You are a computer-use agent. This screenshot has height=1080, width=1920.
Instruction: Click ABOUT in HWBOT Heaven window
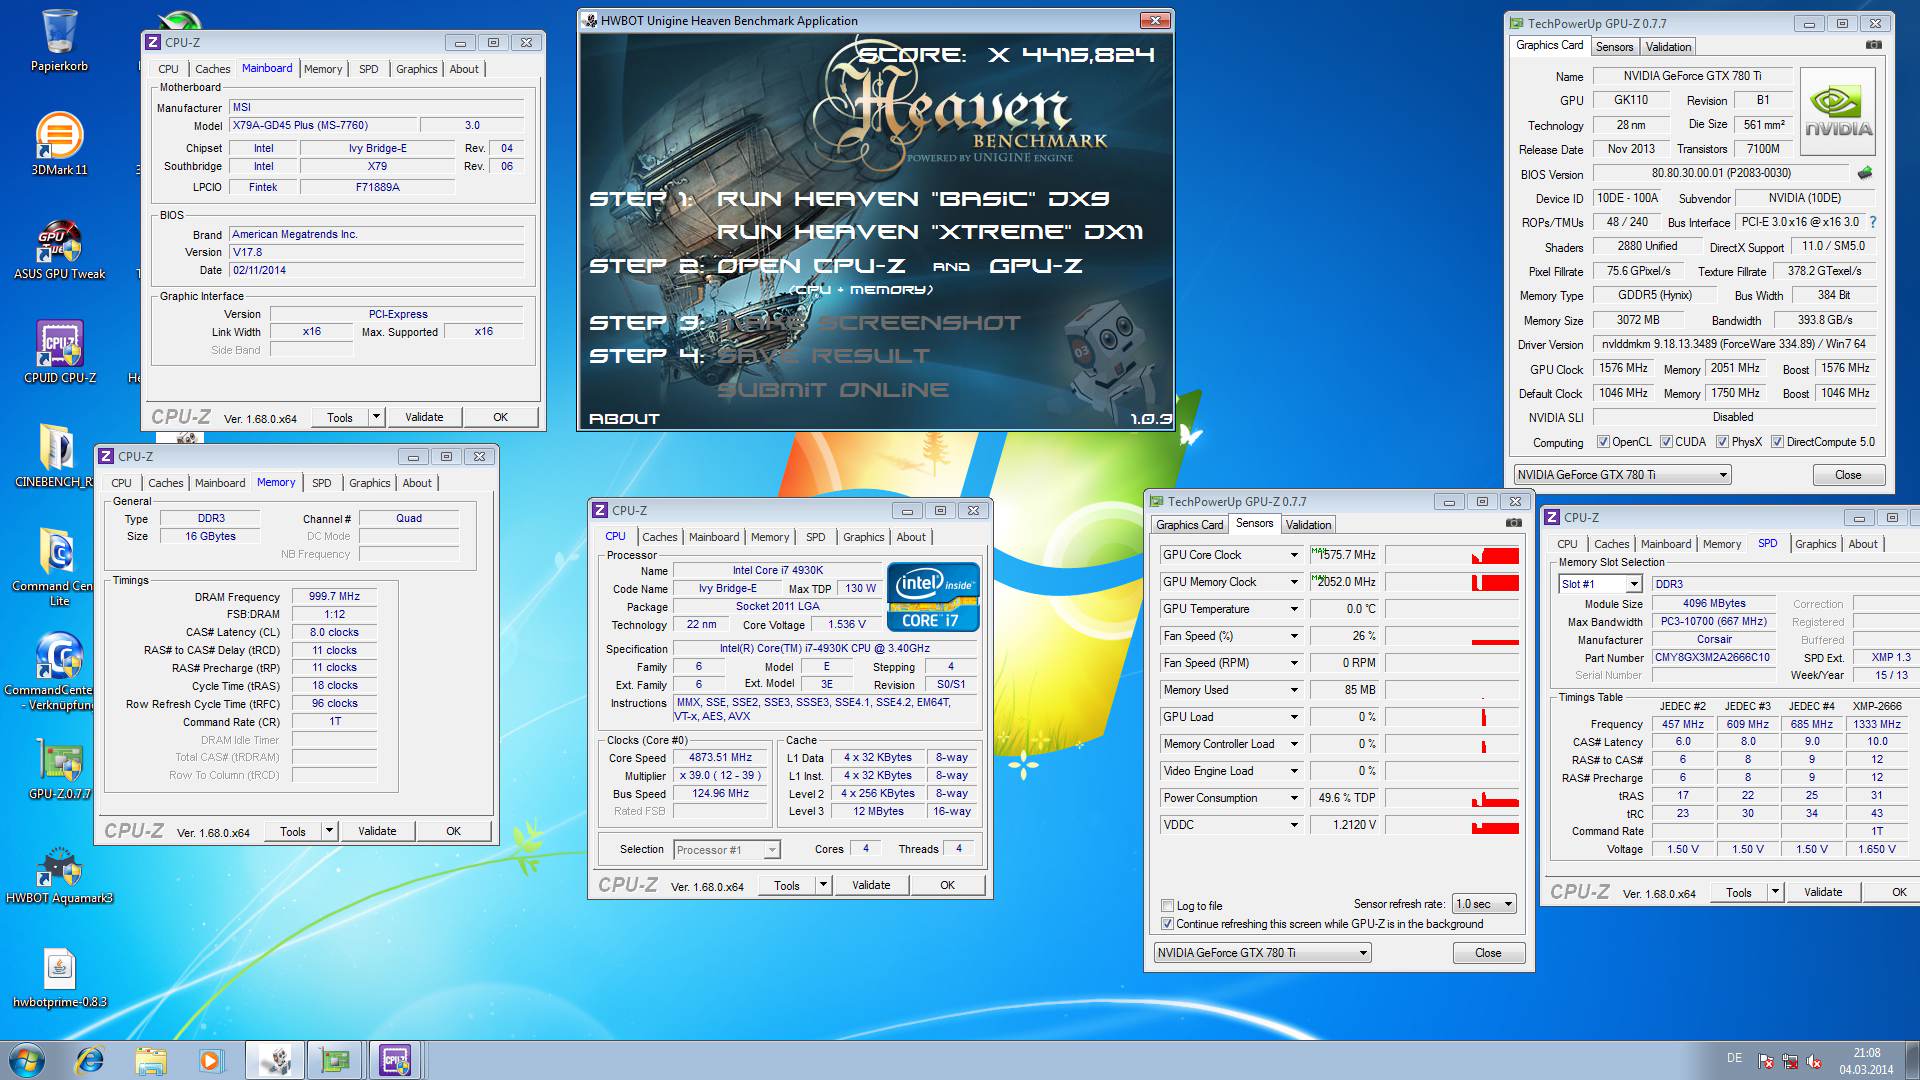coord(624,419)
